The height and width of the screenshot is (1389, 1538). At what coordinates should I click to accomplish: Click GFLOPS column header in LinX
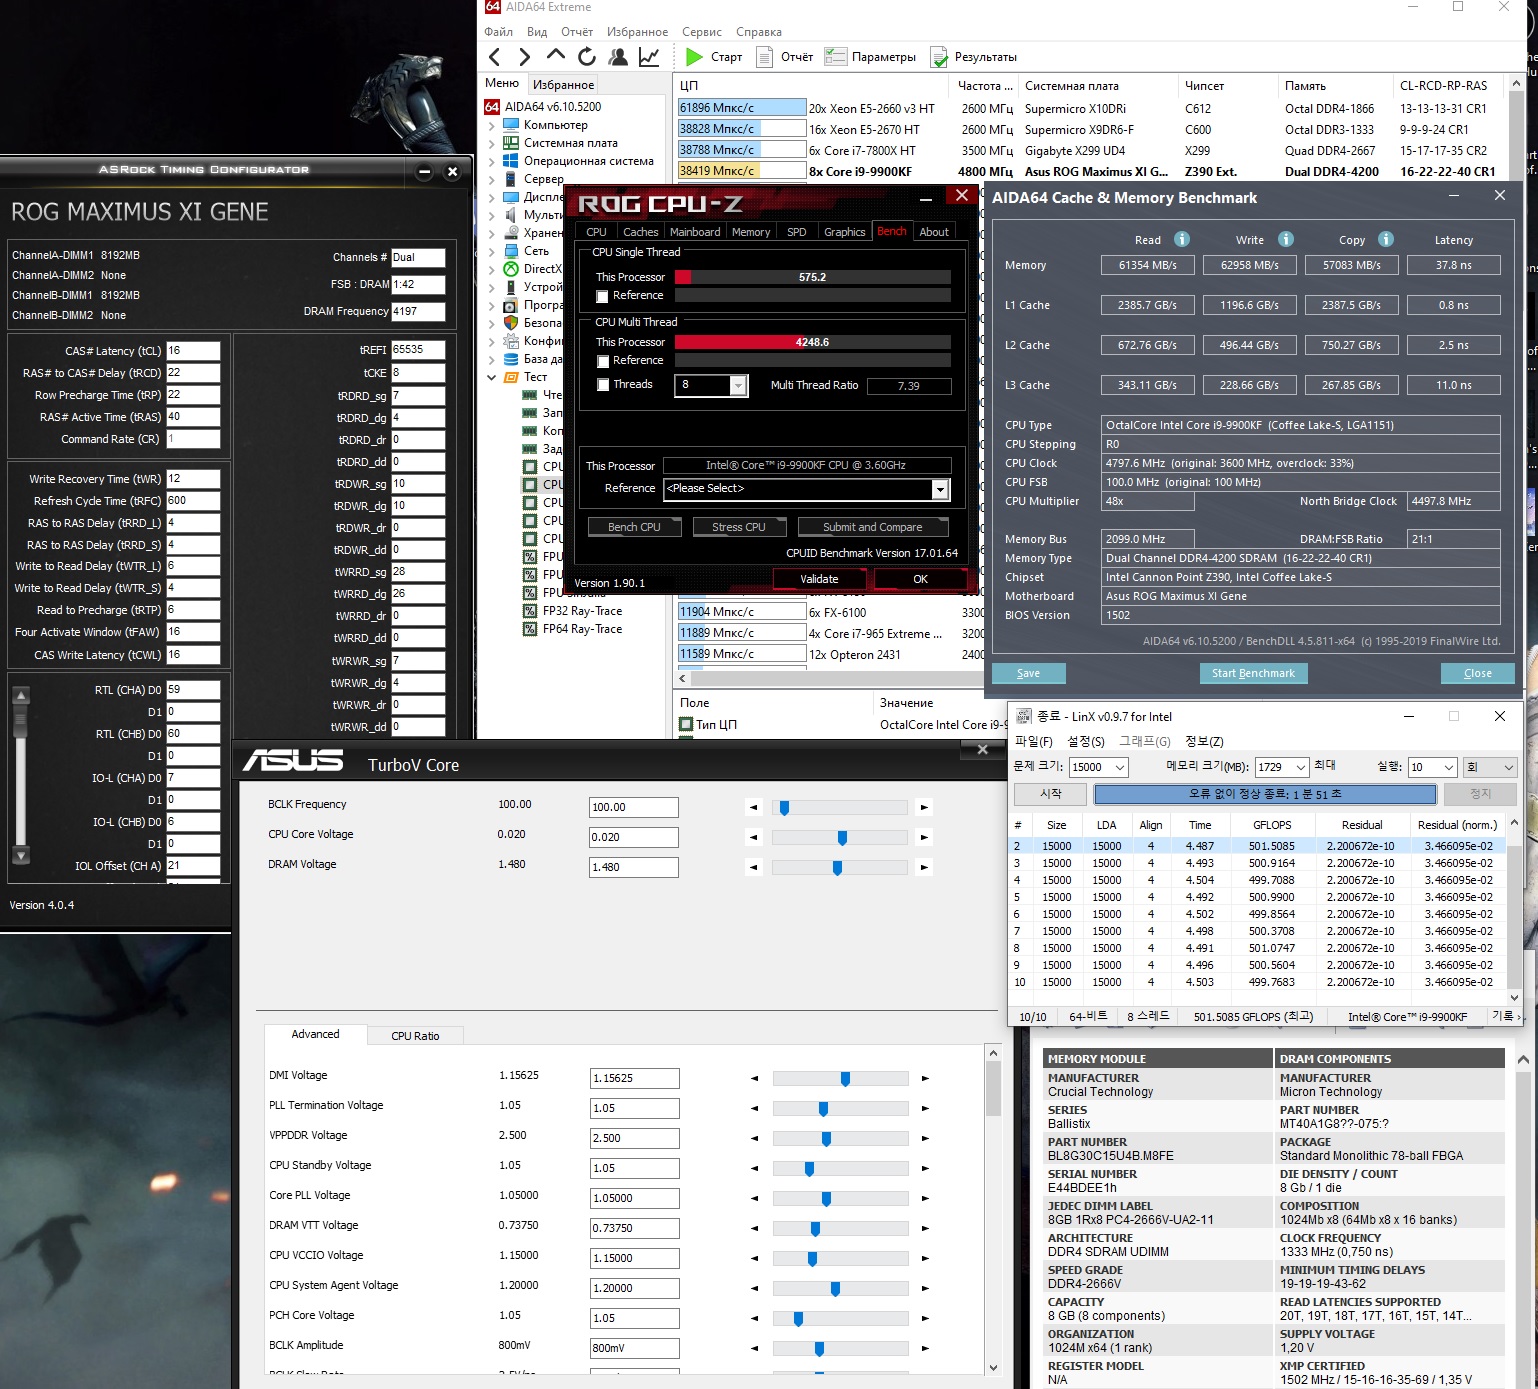tap(1272, 825)
